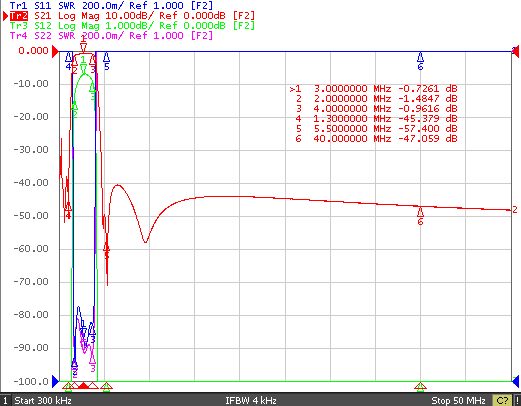The image size is (521, 406).
Task: Click blue marker 5 near top of graph
Action: coord(106,61)
